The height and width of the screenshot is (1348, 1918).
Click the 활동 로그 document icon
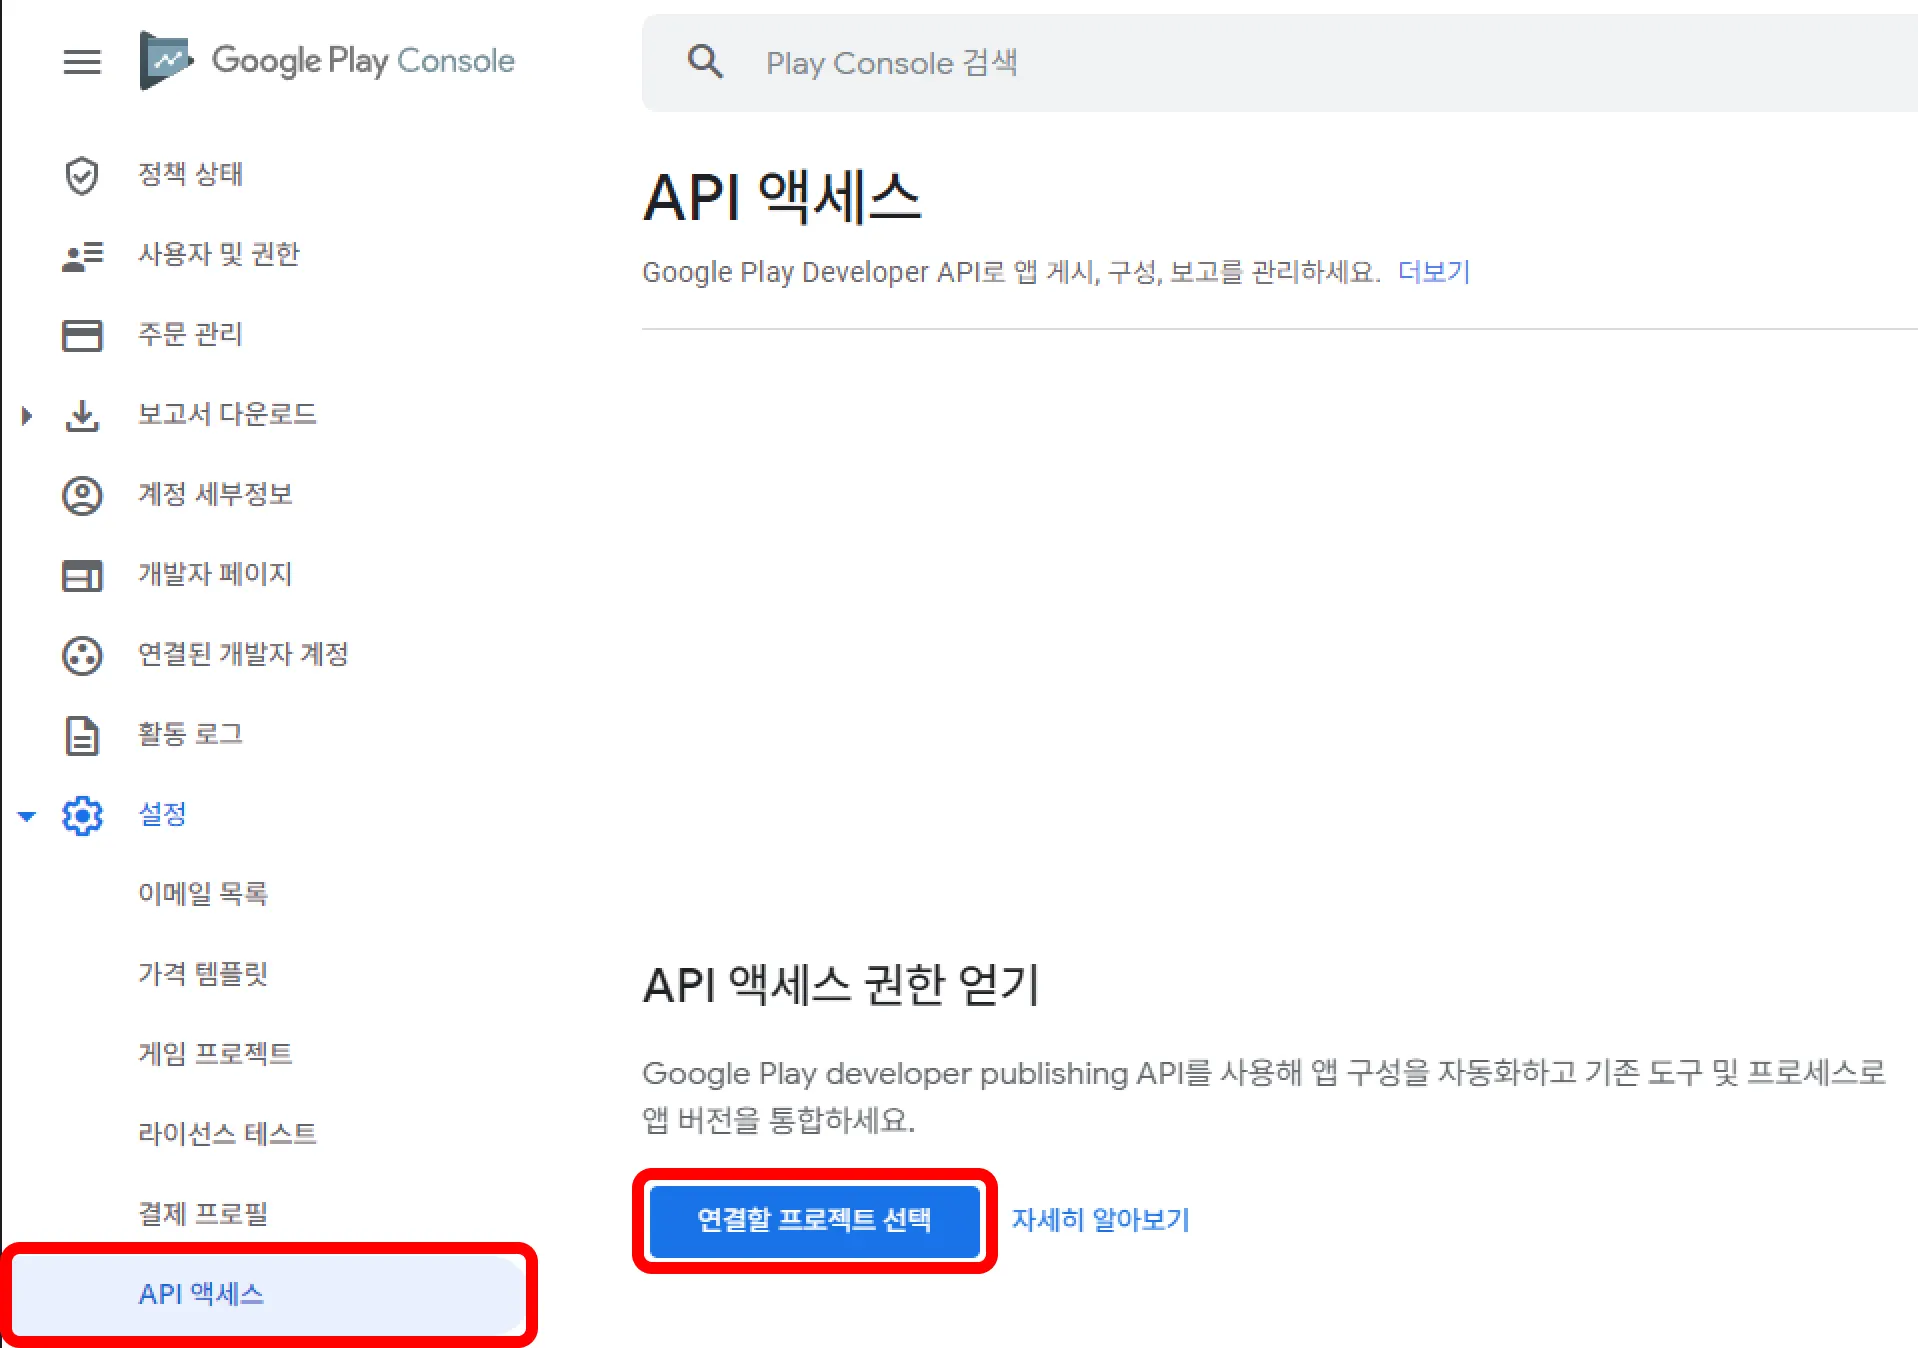point(82,735)
